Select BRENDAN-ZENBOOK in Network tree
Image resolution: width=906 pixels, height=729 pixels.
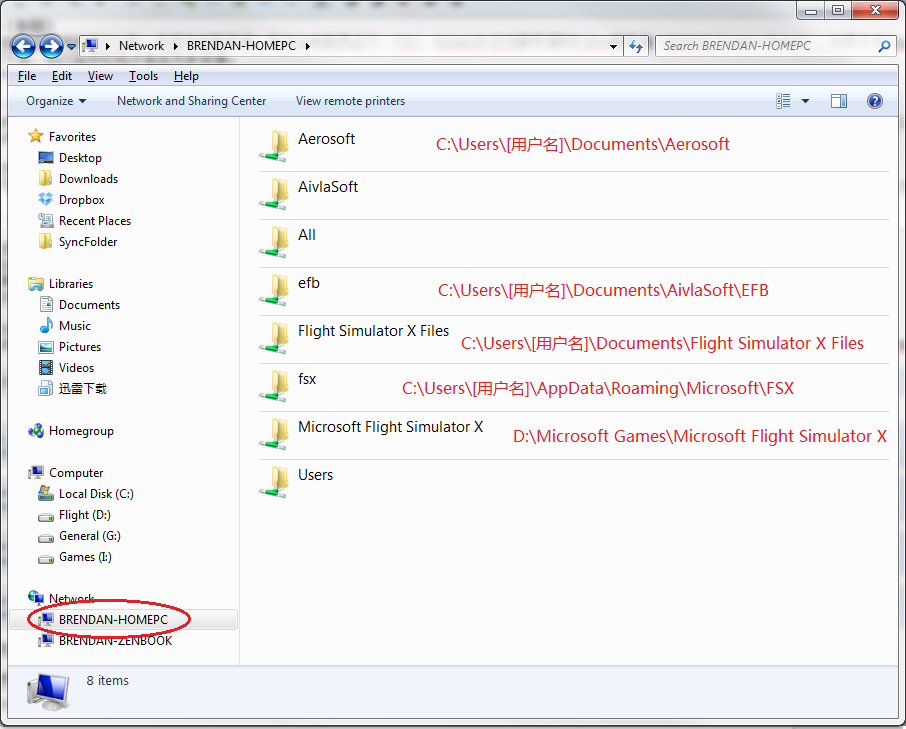click(x=116, y=641)
